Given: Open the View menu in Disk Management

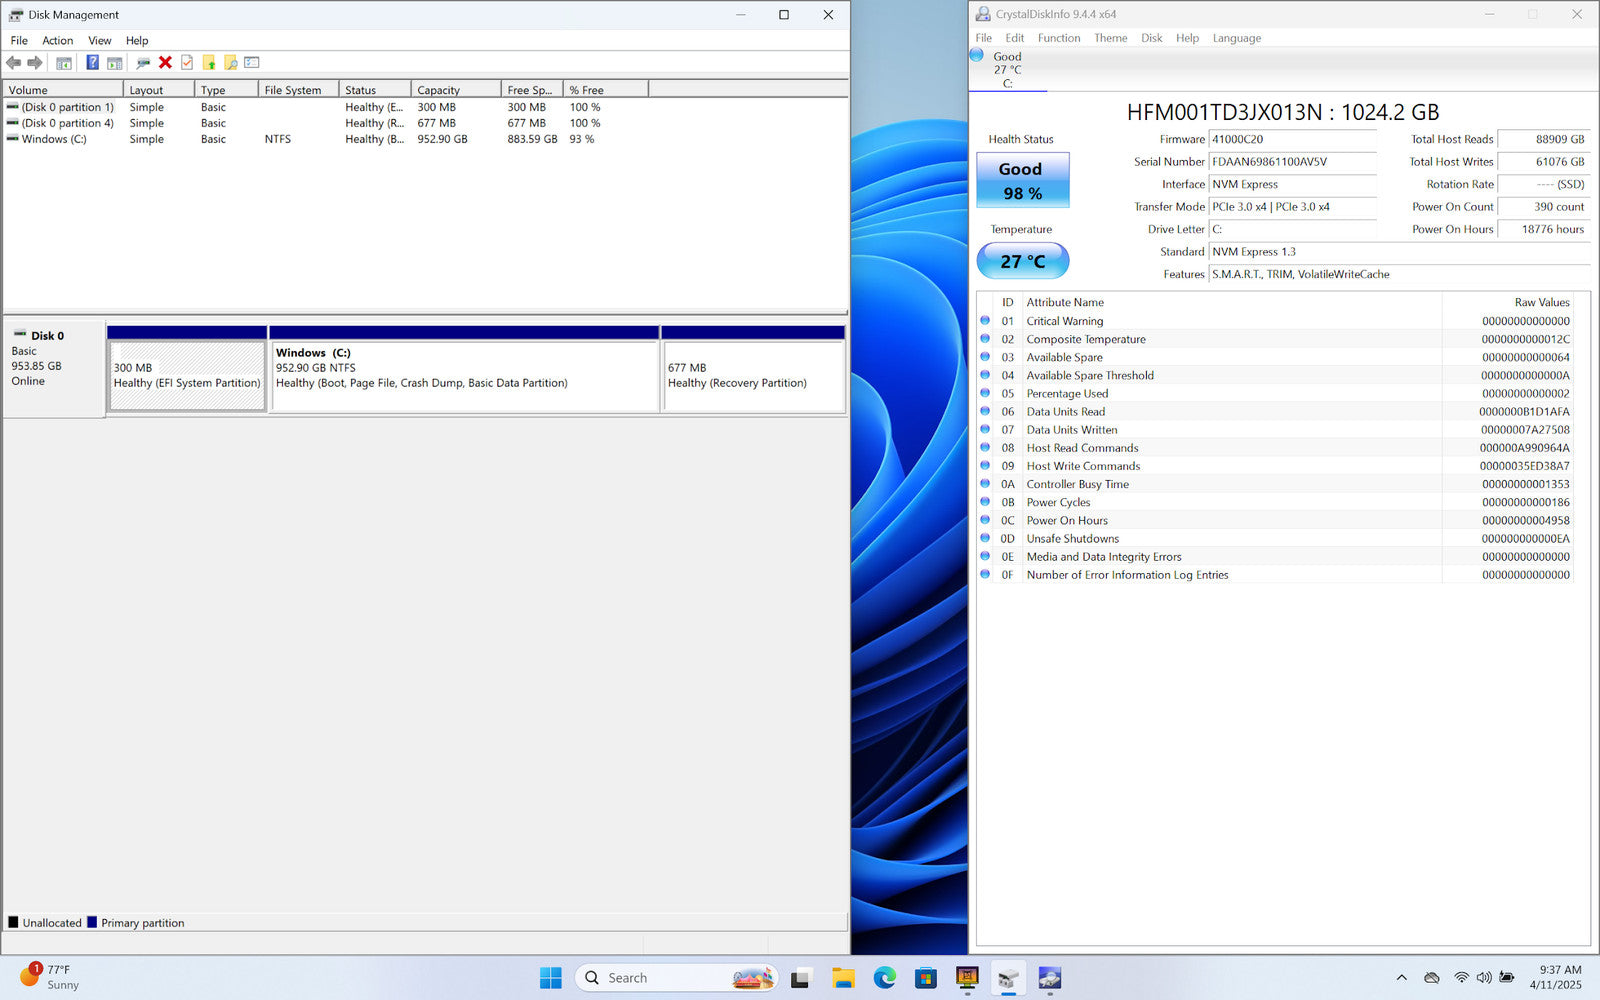Looking at the screenshot, I should (100, 41).
